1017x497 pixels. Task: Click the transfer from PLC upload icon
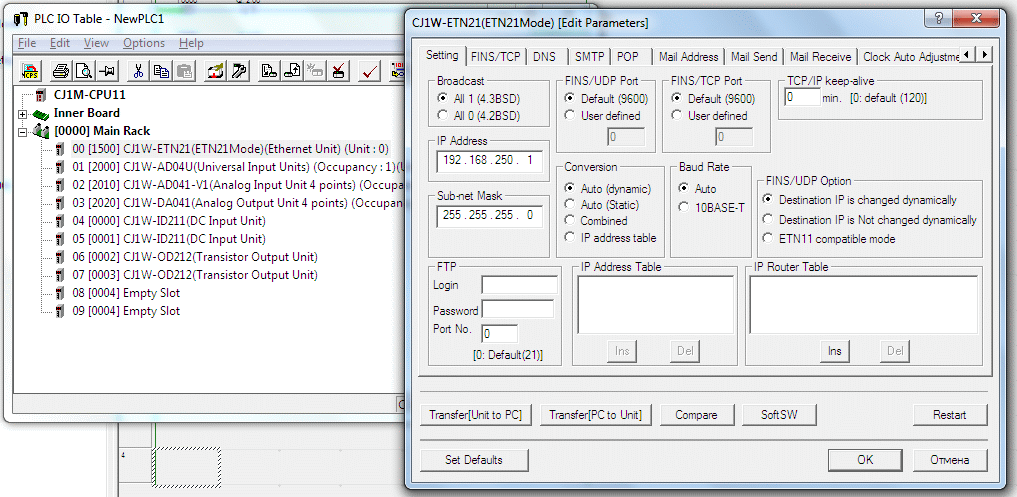point(292,71)
